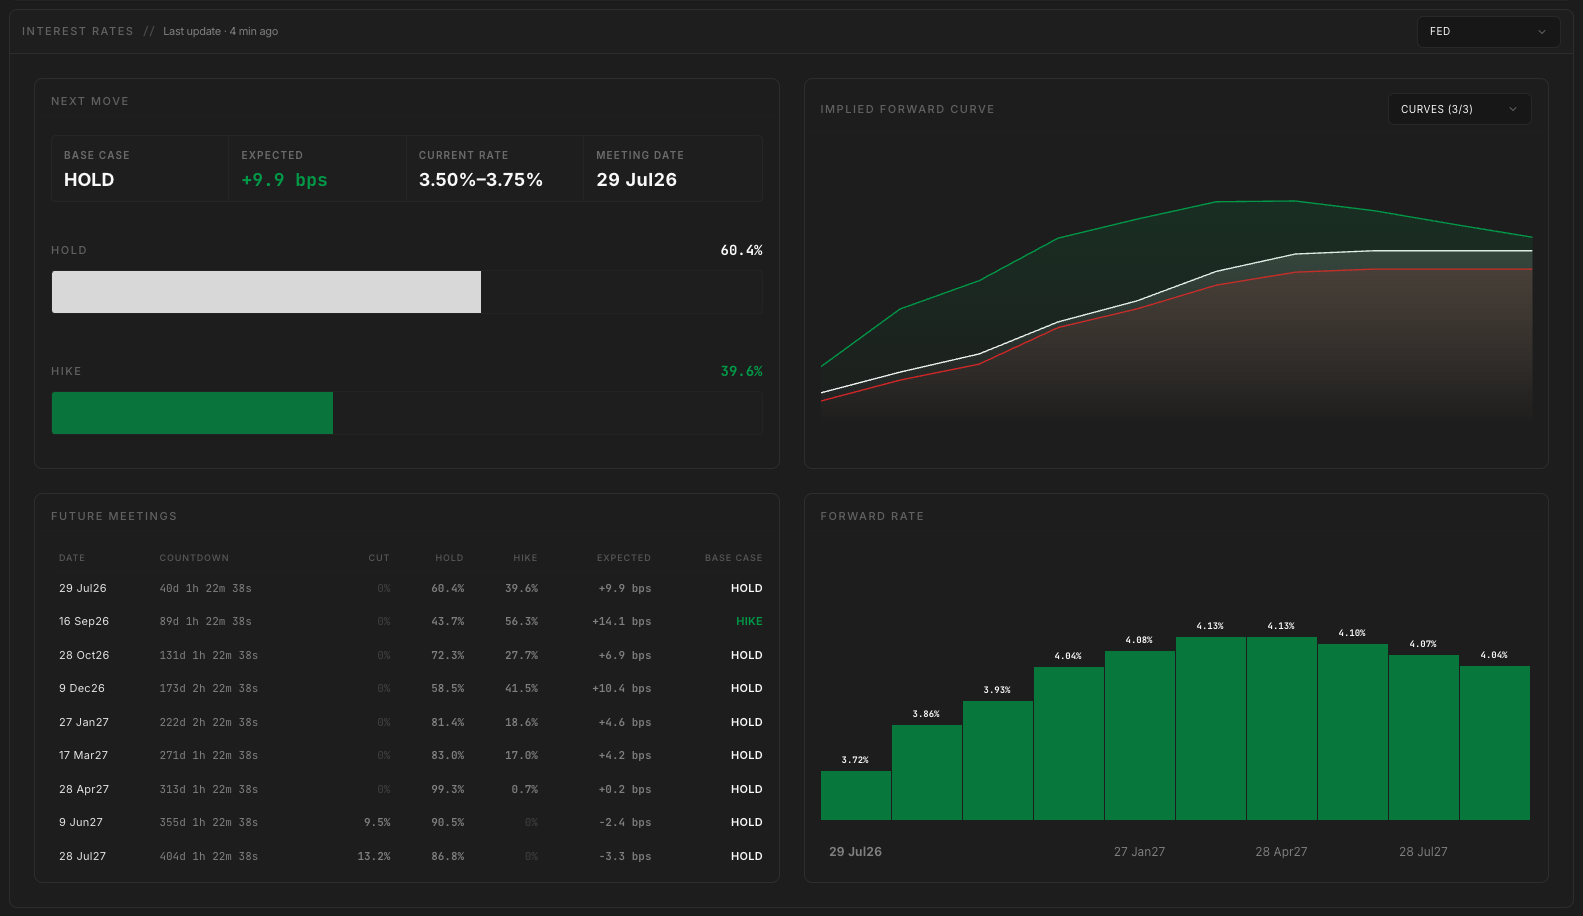Viewport: 1583px width, 916px height.
Task: Select the 16 Sep26 meeting row date
Action: click(x=84, y=621)
